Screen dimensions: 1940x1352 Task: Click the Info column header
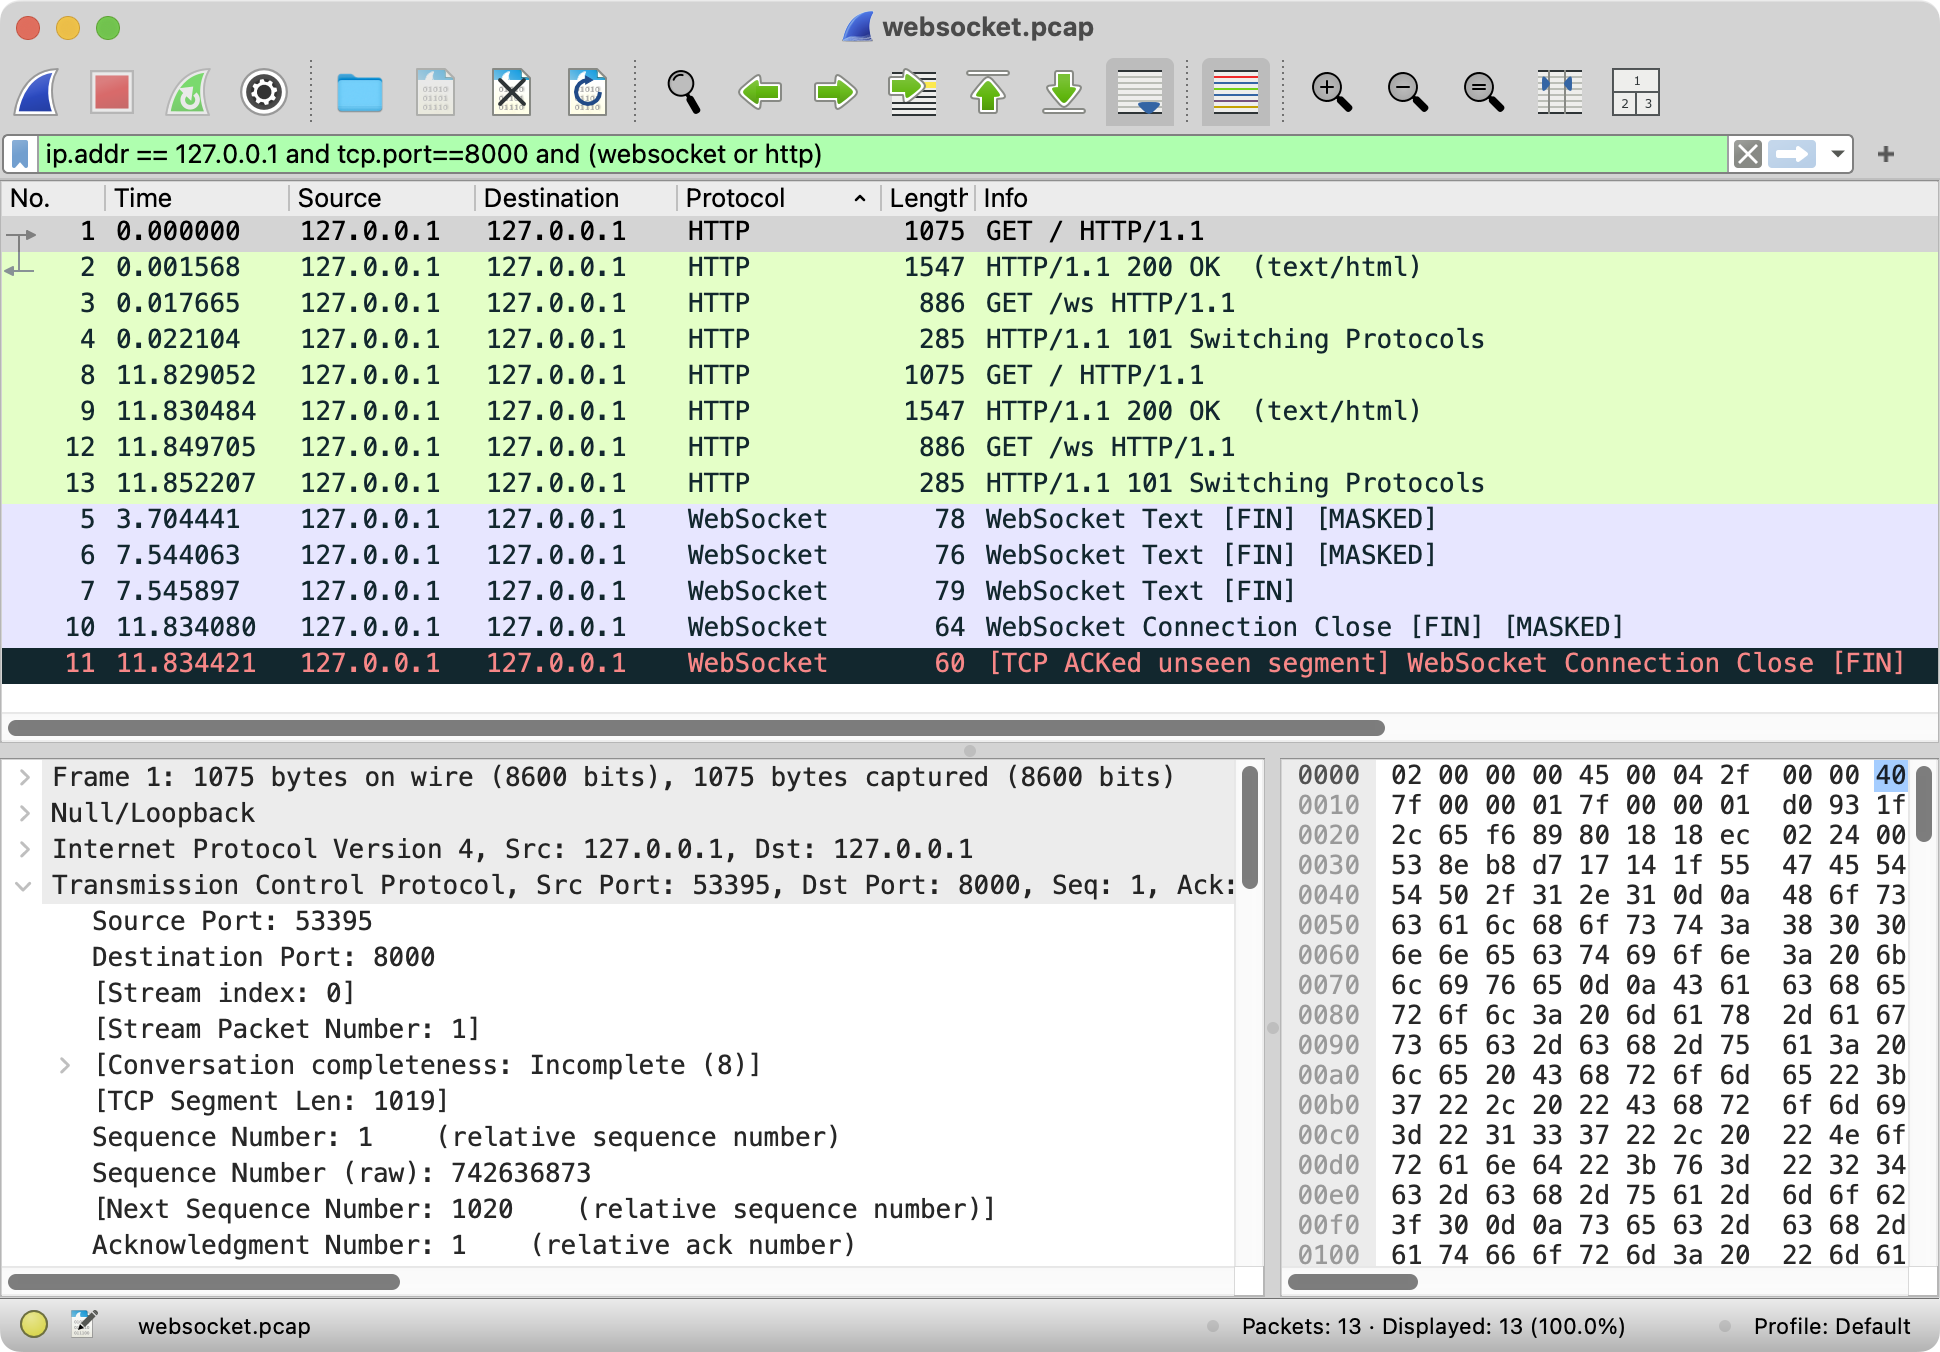pos(1005,198)
